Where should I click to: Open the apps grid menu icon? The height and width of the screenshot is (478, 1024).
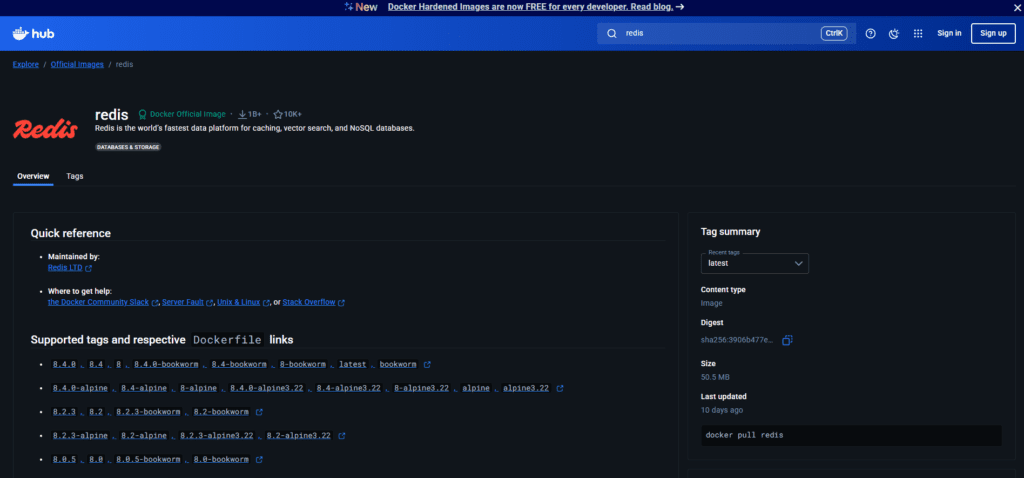pos(918,33)
